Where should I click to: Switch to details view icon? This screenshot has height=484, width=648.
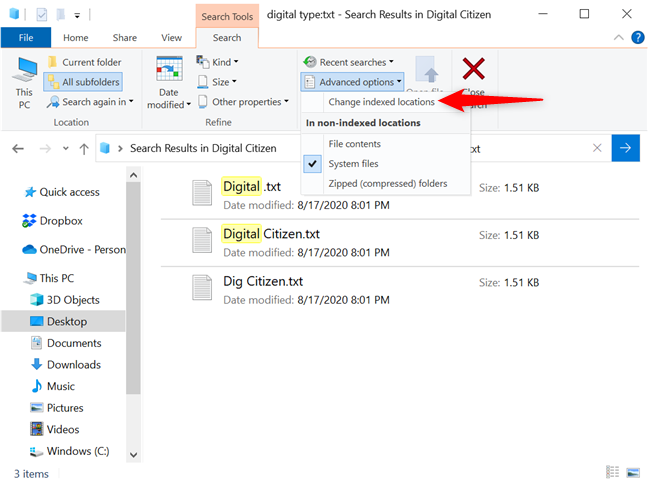[x=612, y=472]
